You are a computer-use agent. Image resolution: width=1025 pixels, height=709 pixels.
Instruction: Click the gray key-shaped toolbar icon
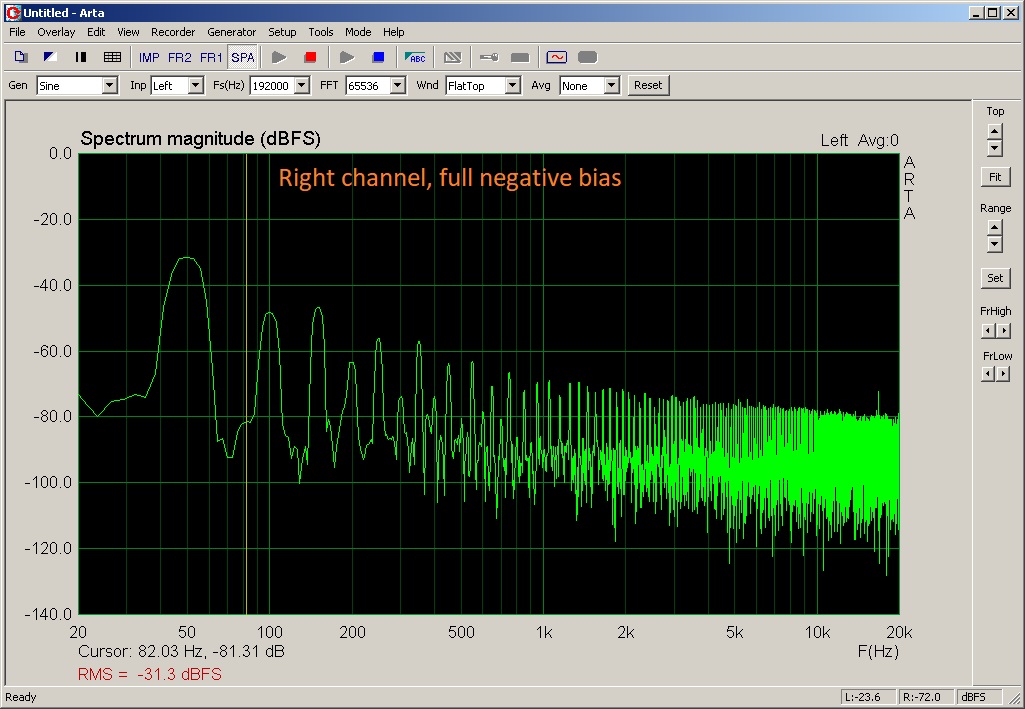click(x=489, y=58)
